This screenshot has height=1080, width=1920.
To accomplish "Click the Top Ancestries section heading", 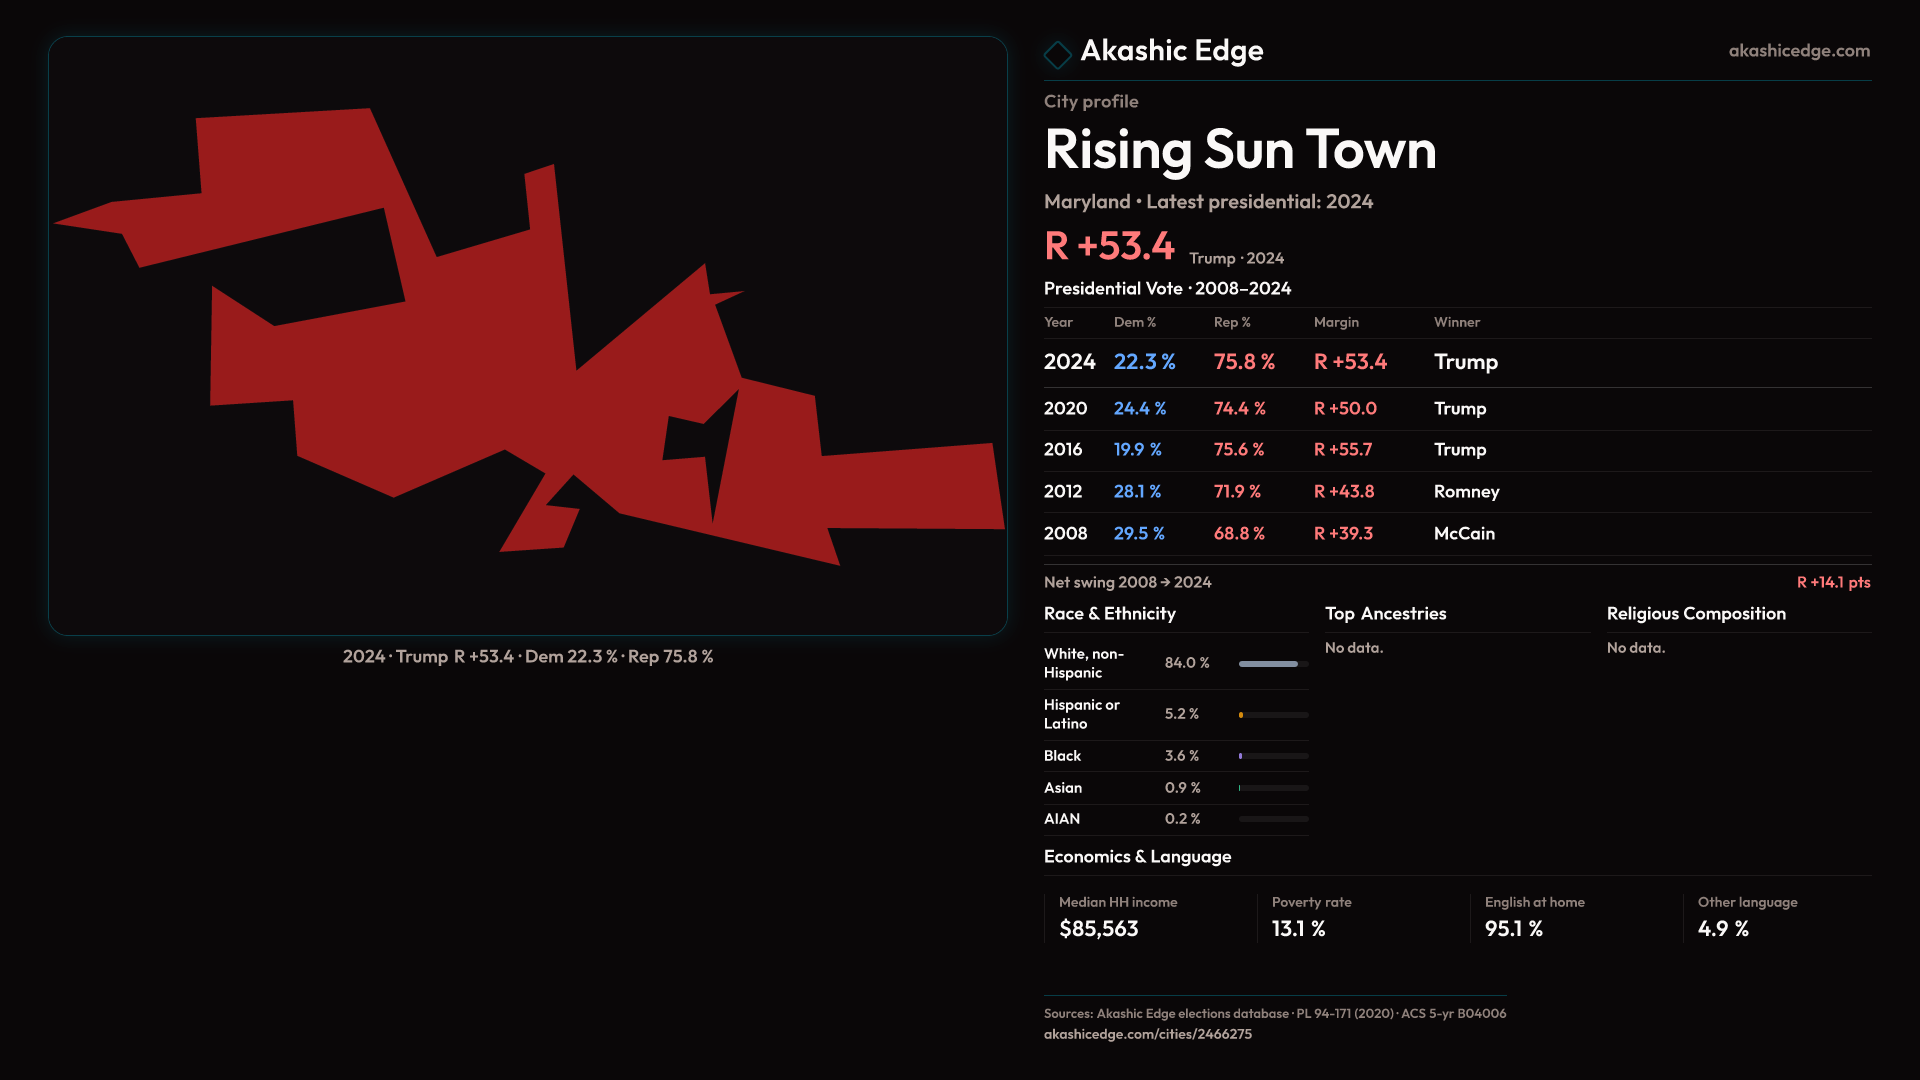I will click(1385, 614).
